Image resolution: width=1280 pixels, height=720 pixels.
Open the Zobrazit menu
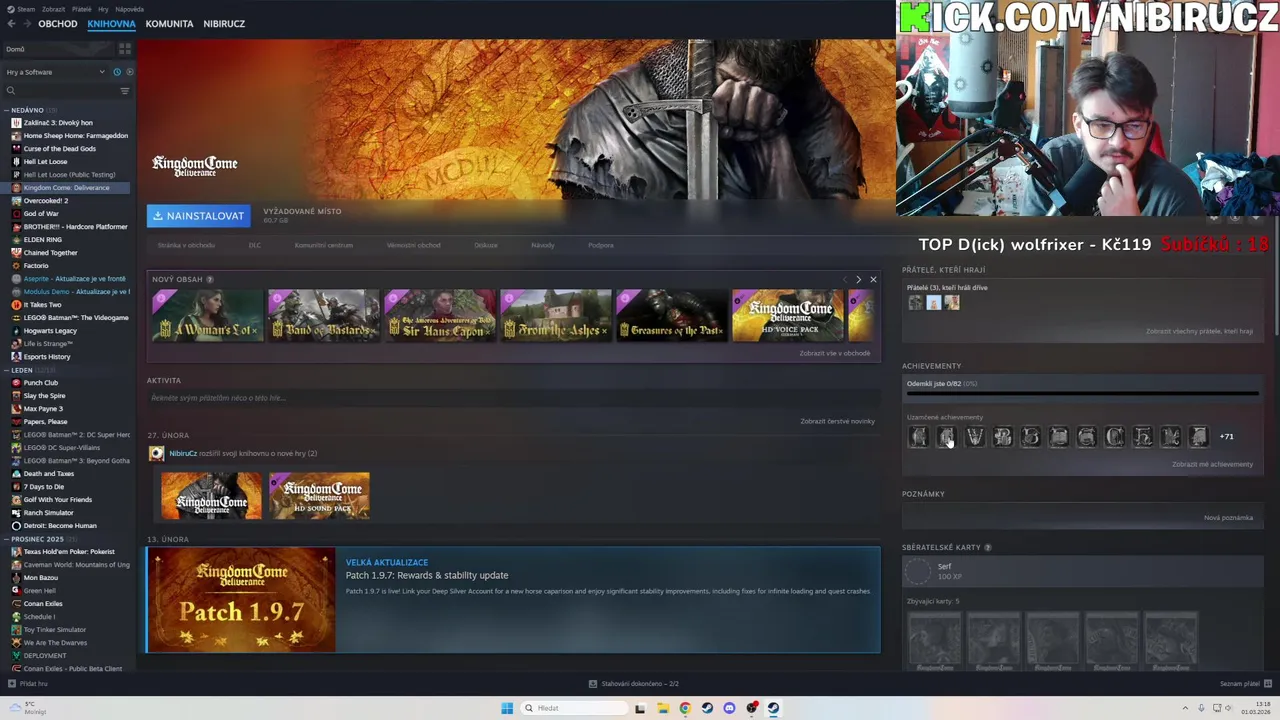[53, 9]
